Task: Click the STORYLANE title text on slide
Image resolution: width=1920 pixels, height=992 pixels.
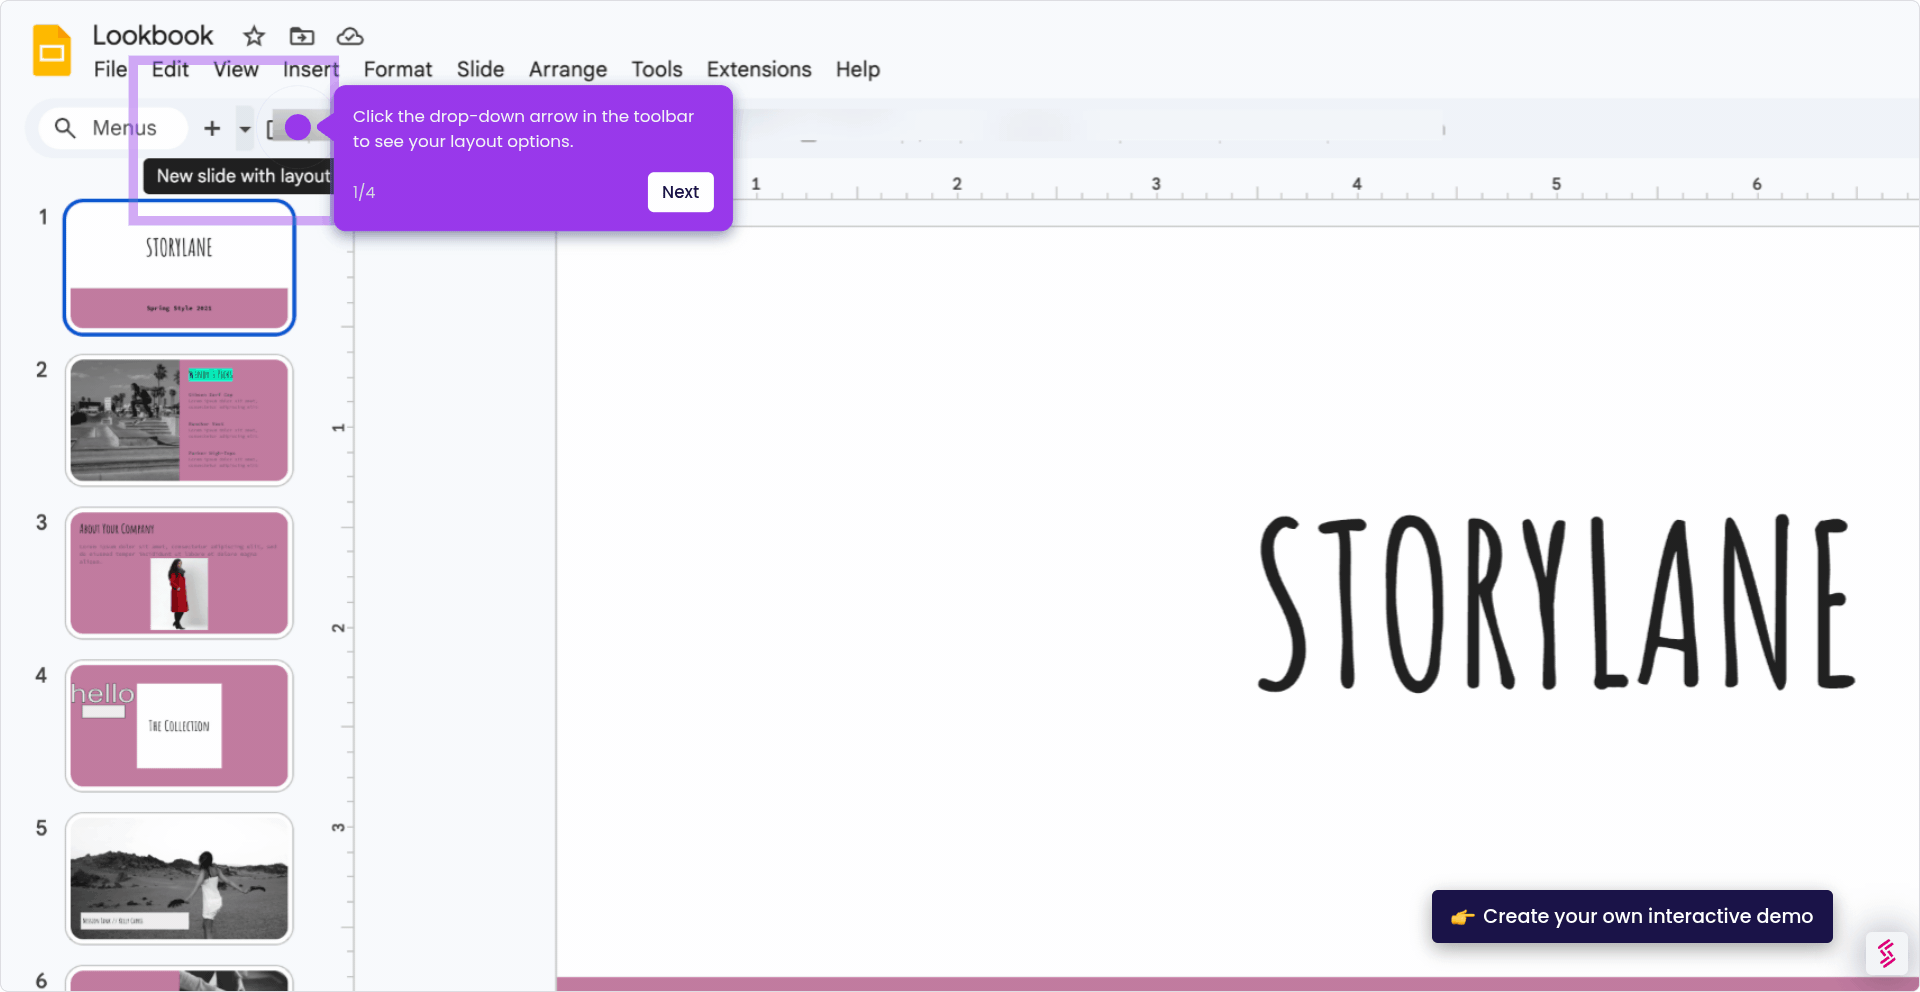Action: pos(1556,604)
